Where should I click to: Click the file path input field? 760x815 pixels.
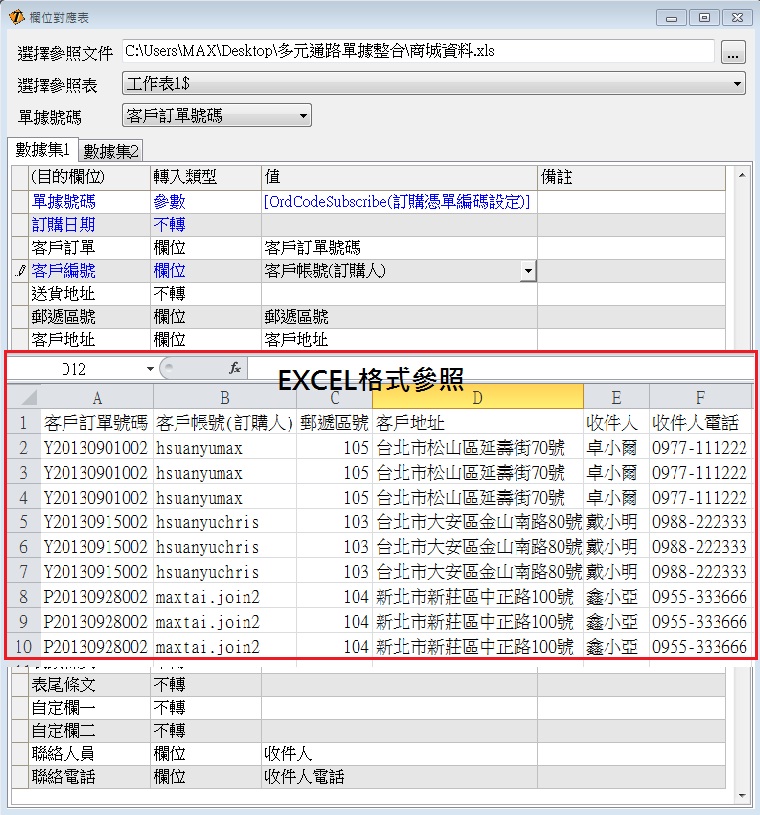418,51
